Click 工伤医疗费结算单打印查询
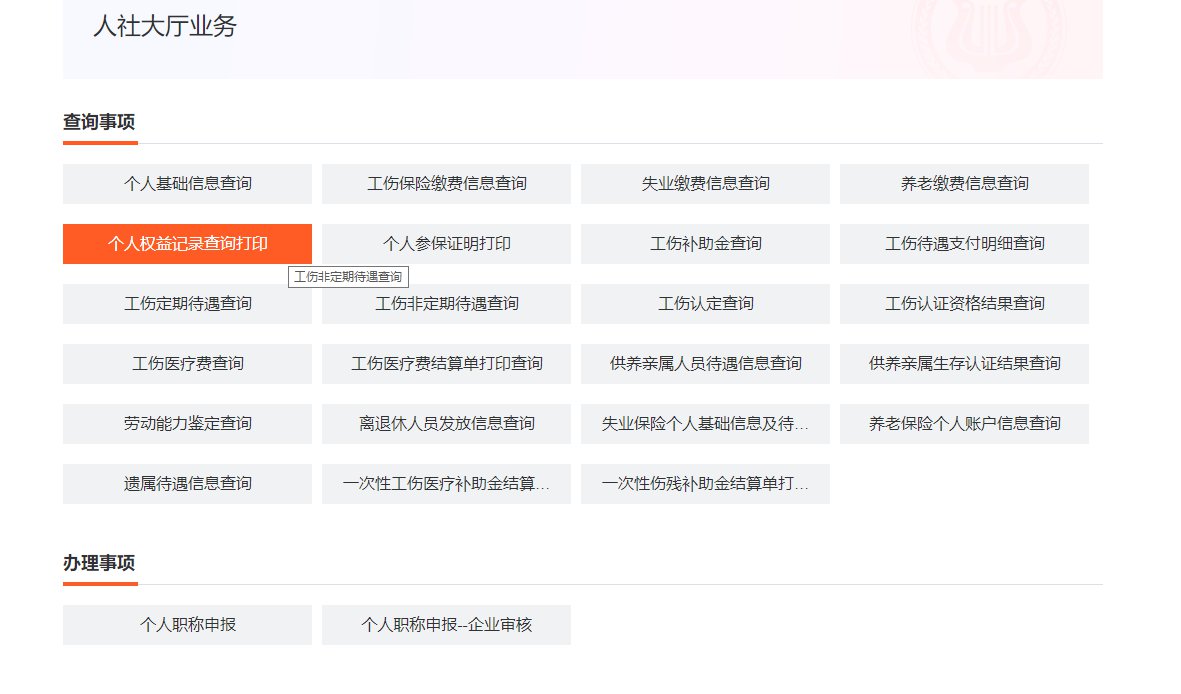 tap(446, 364)
